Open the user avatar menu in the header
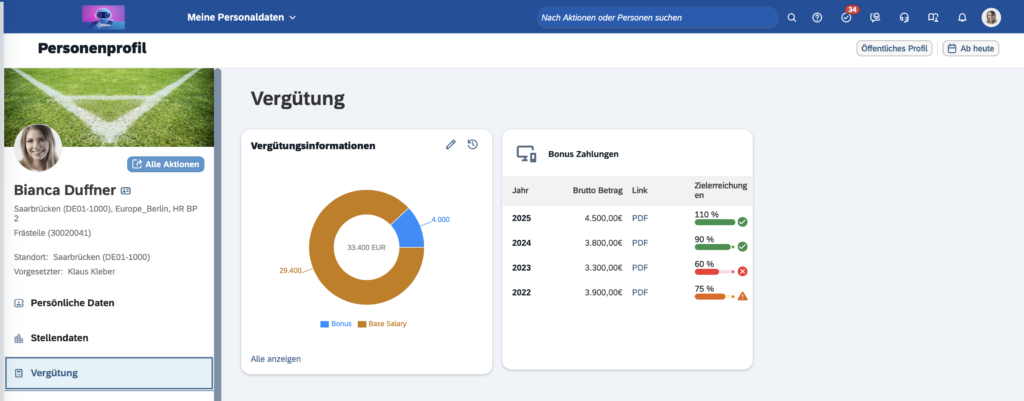Screen dimensions: 1024x401 pos(991,17)
